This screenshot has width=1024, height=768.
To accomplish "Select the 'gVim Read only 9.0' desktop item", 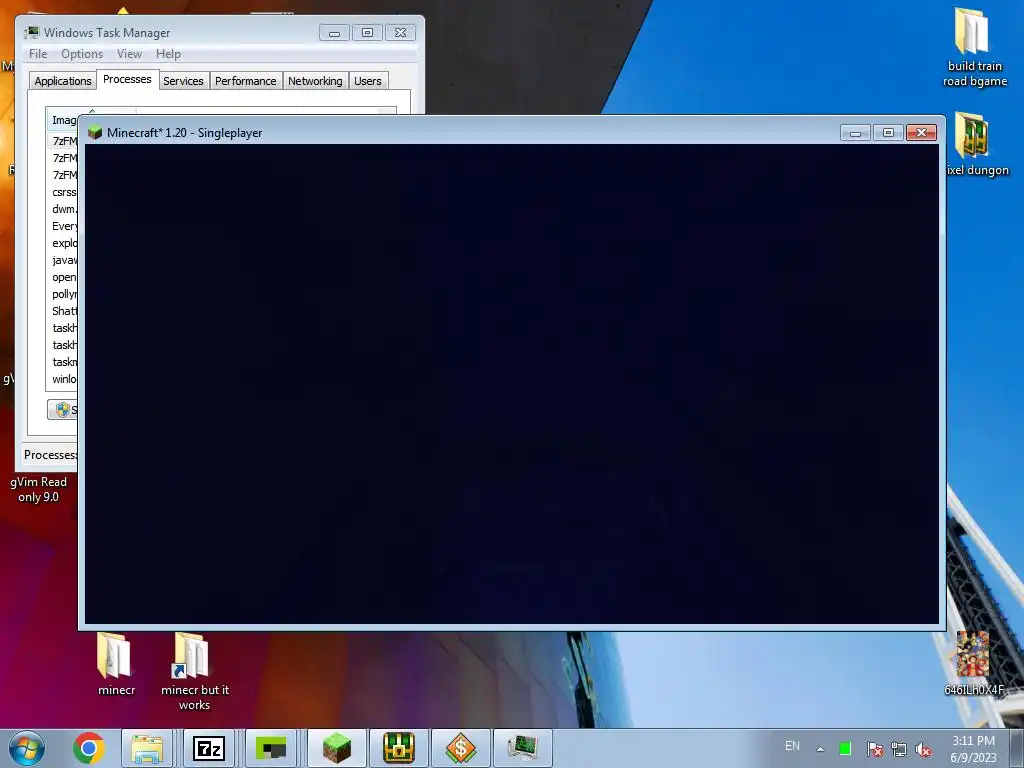I will [x=39, y=489].
